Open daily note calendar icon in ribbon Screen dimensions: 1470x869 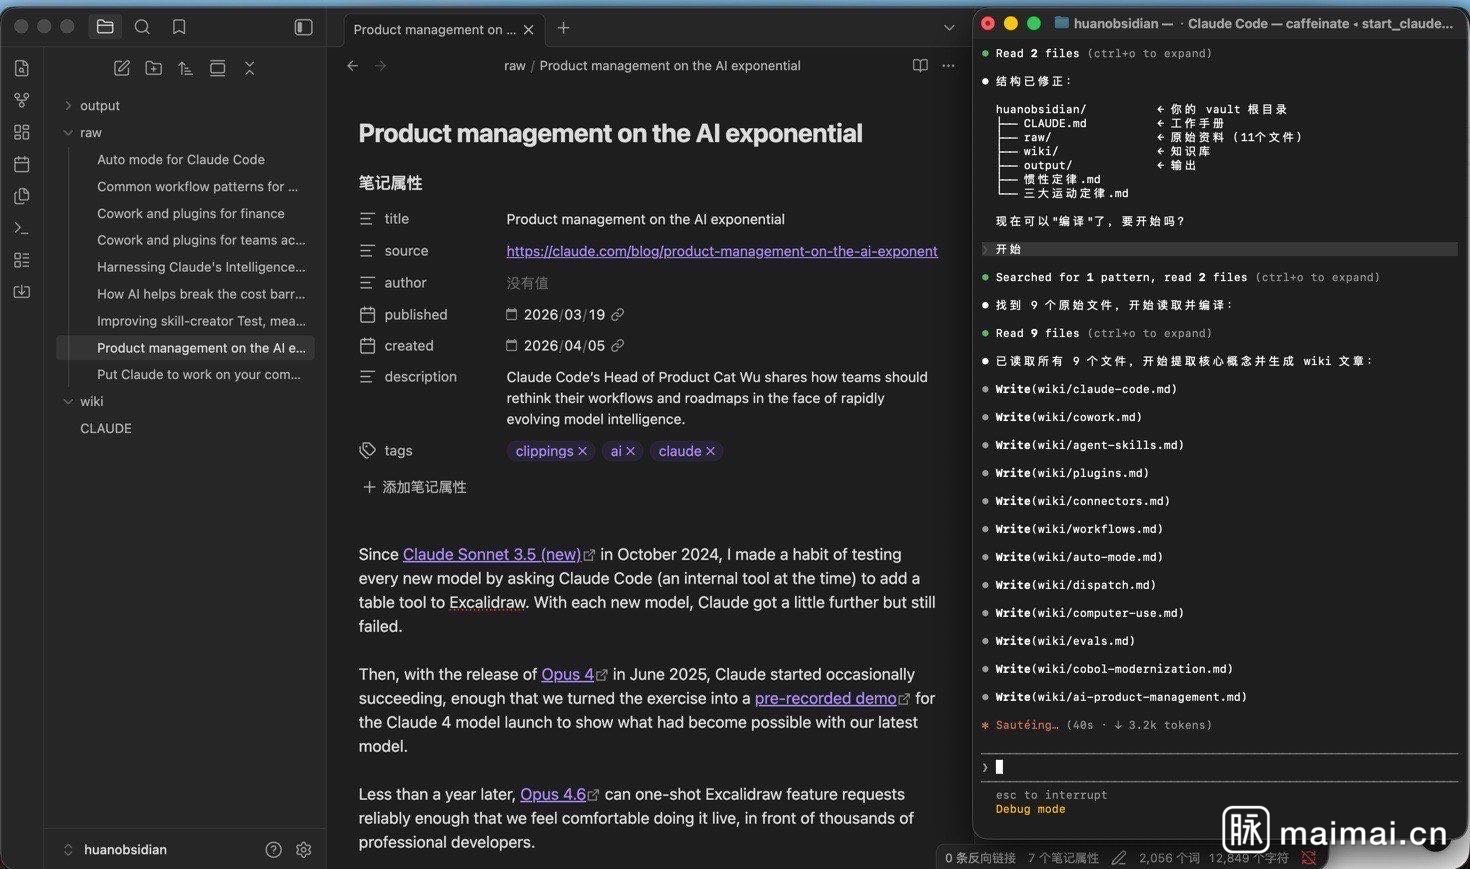click(x=22, y=164)
